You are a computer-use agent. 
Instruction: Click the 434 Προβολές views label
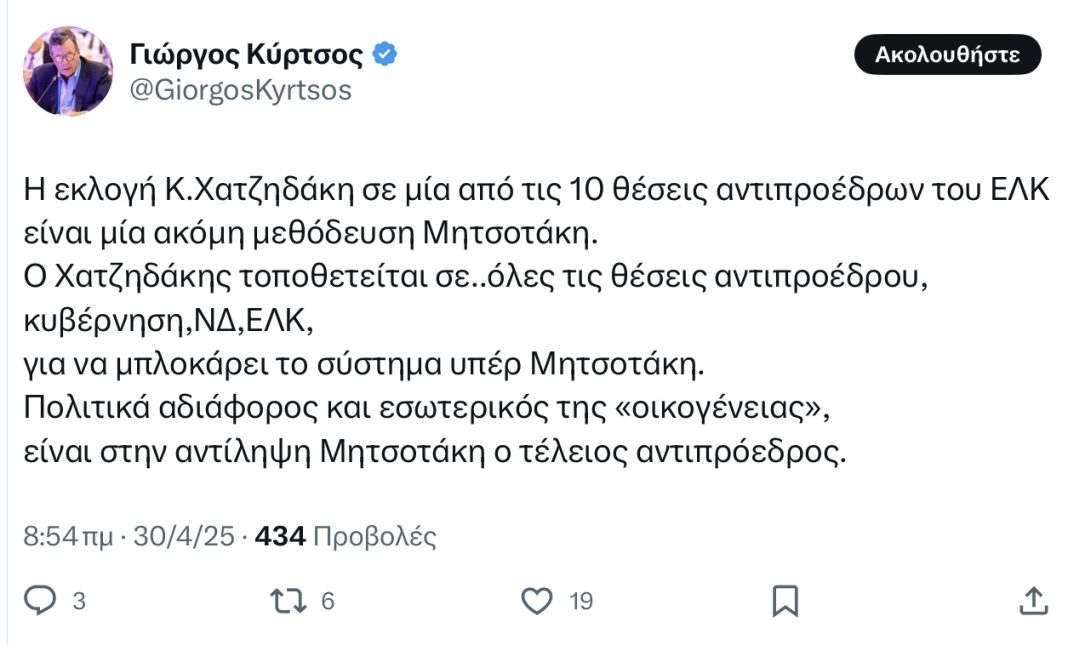coord(352,538)
